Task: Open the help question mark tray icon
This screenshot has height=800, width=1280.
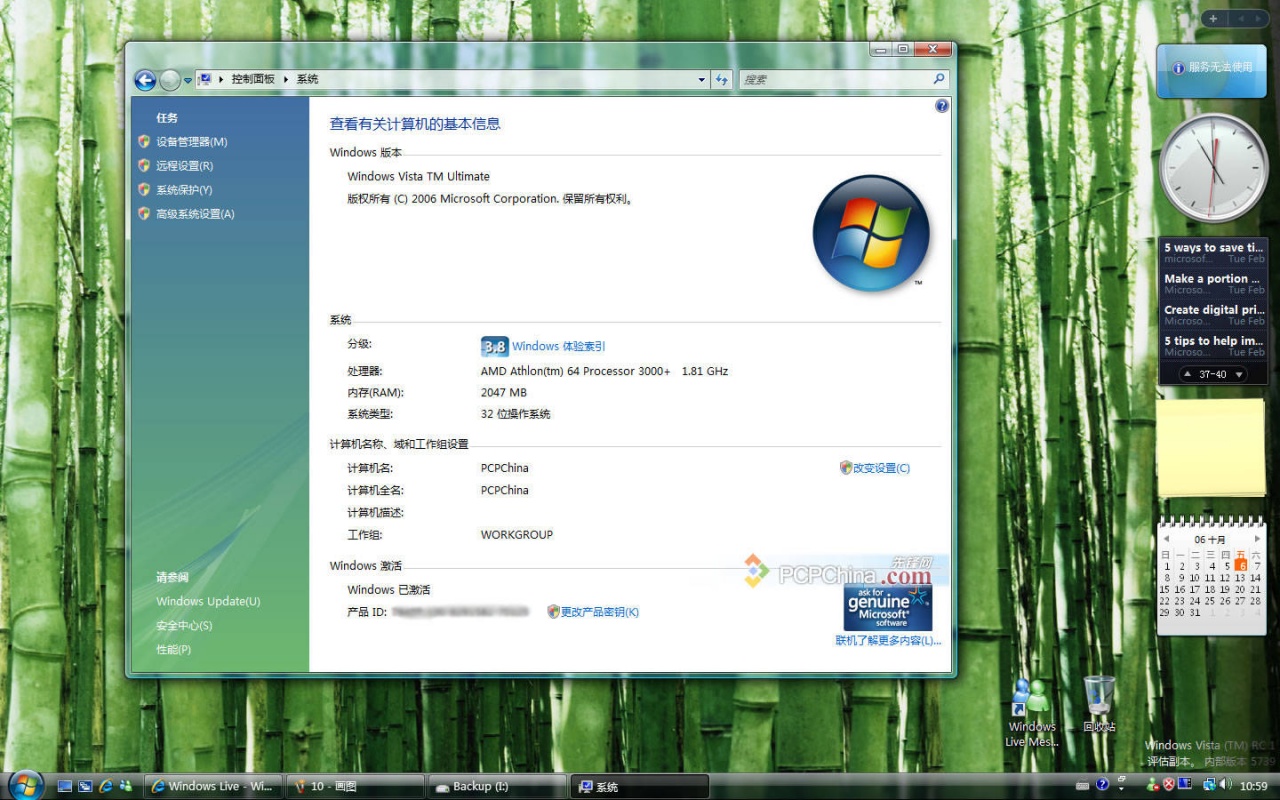Action: [1102, 785]
